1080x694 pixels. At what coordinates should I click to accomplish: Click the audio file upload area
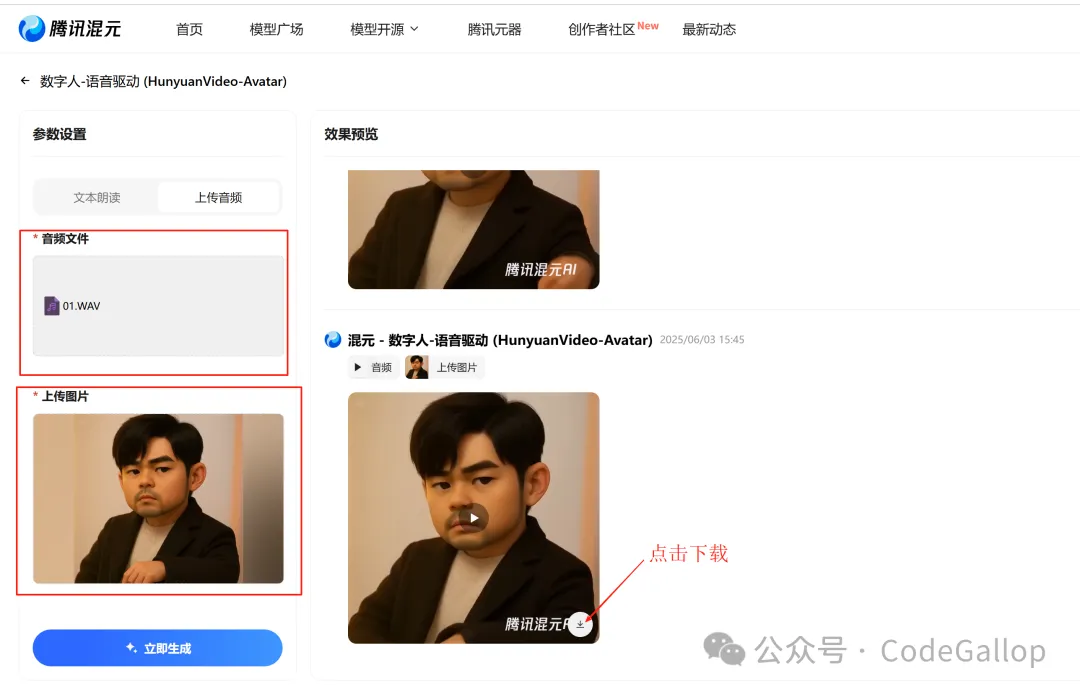pyautogui.click(x=158, y=306)
